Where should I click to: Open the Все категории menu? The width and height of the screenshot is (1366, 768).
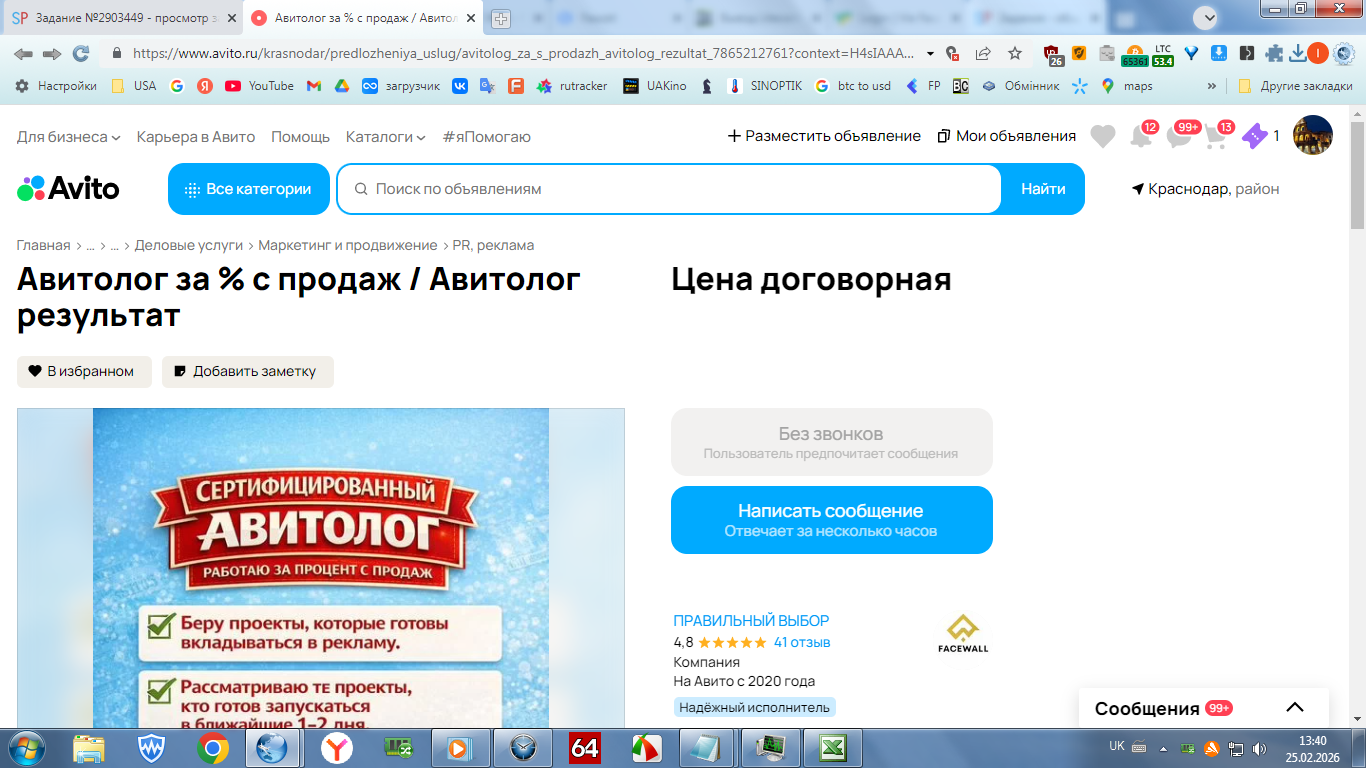tap(249, 189)
